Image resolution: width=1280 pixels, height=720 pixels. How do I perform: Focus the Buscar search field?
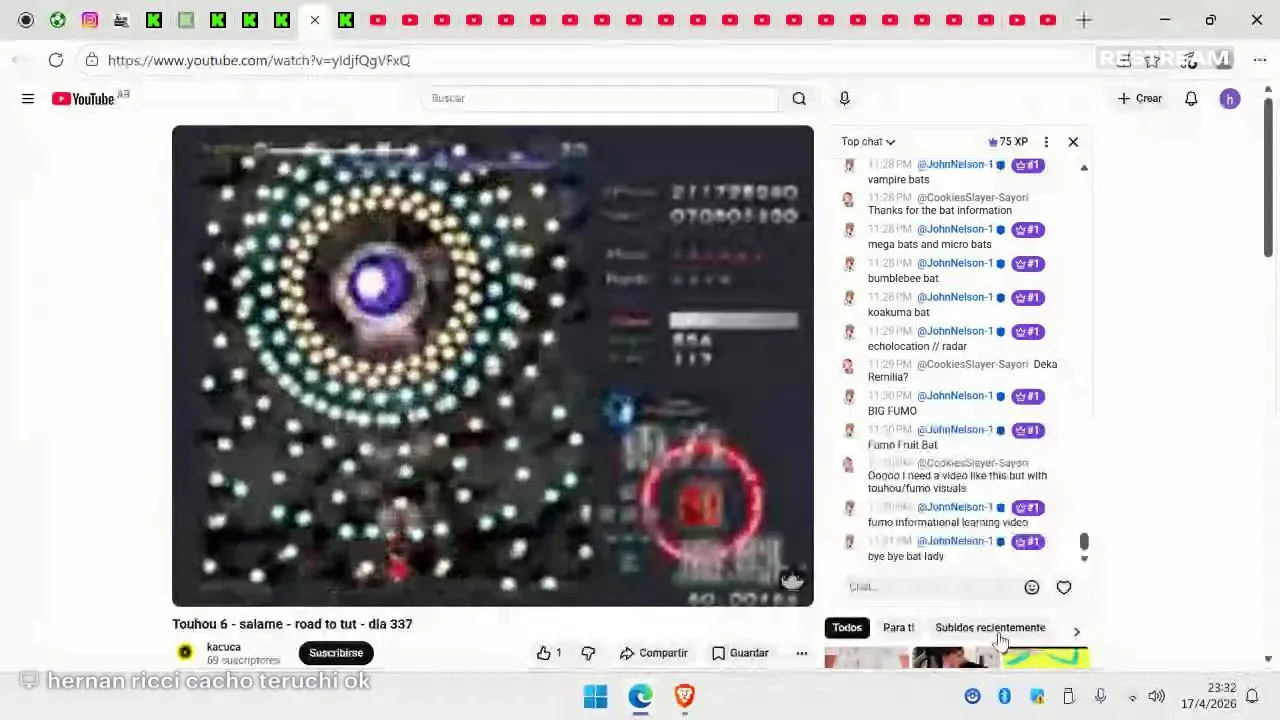600,98
